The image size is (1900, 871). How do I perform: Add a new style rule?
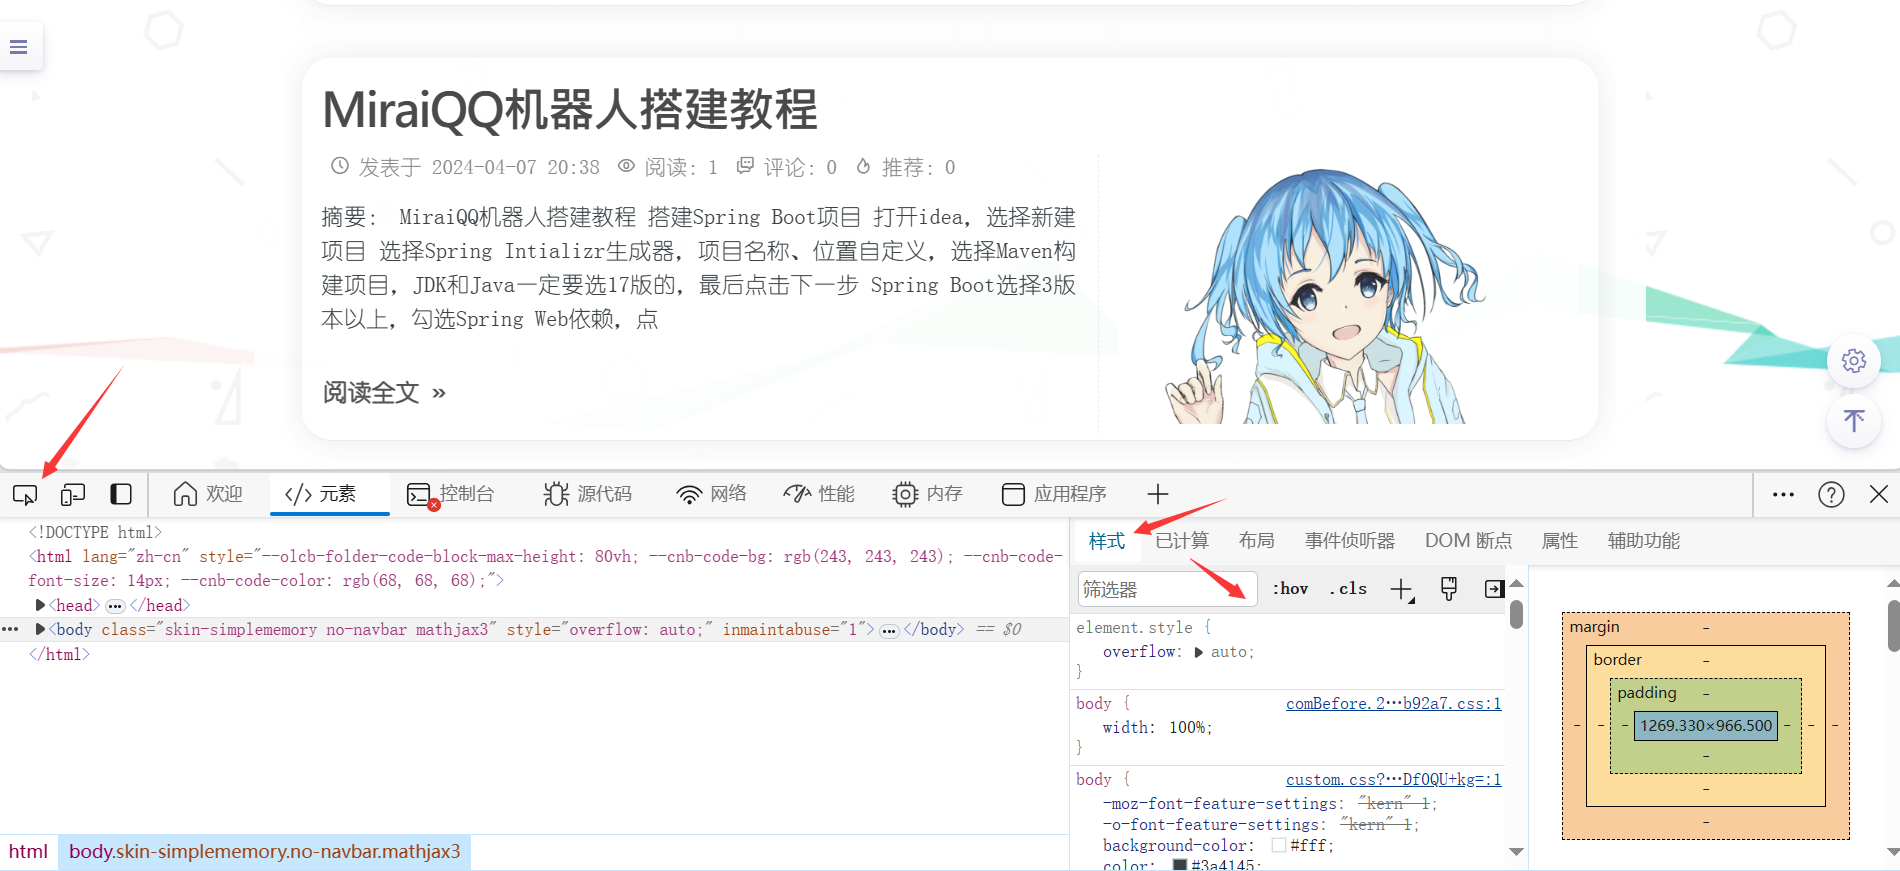click(1402, 590)
